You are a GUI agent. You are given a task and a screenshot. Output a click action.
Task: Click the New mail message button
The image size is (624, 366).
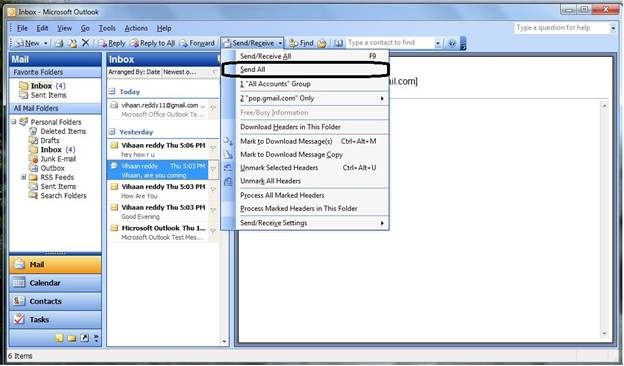click(x=27, y=43)
